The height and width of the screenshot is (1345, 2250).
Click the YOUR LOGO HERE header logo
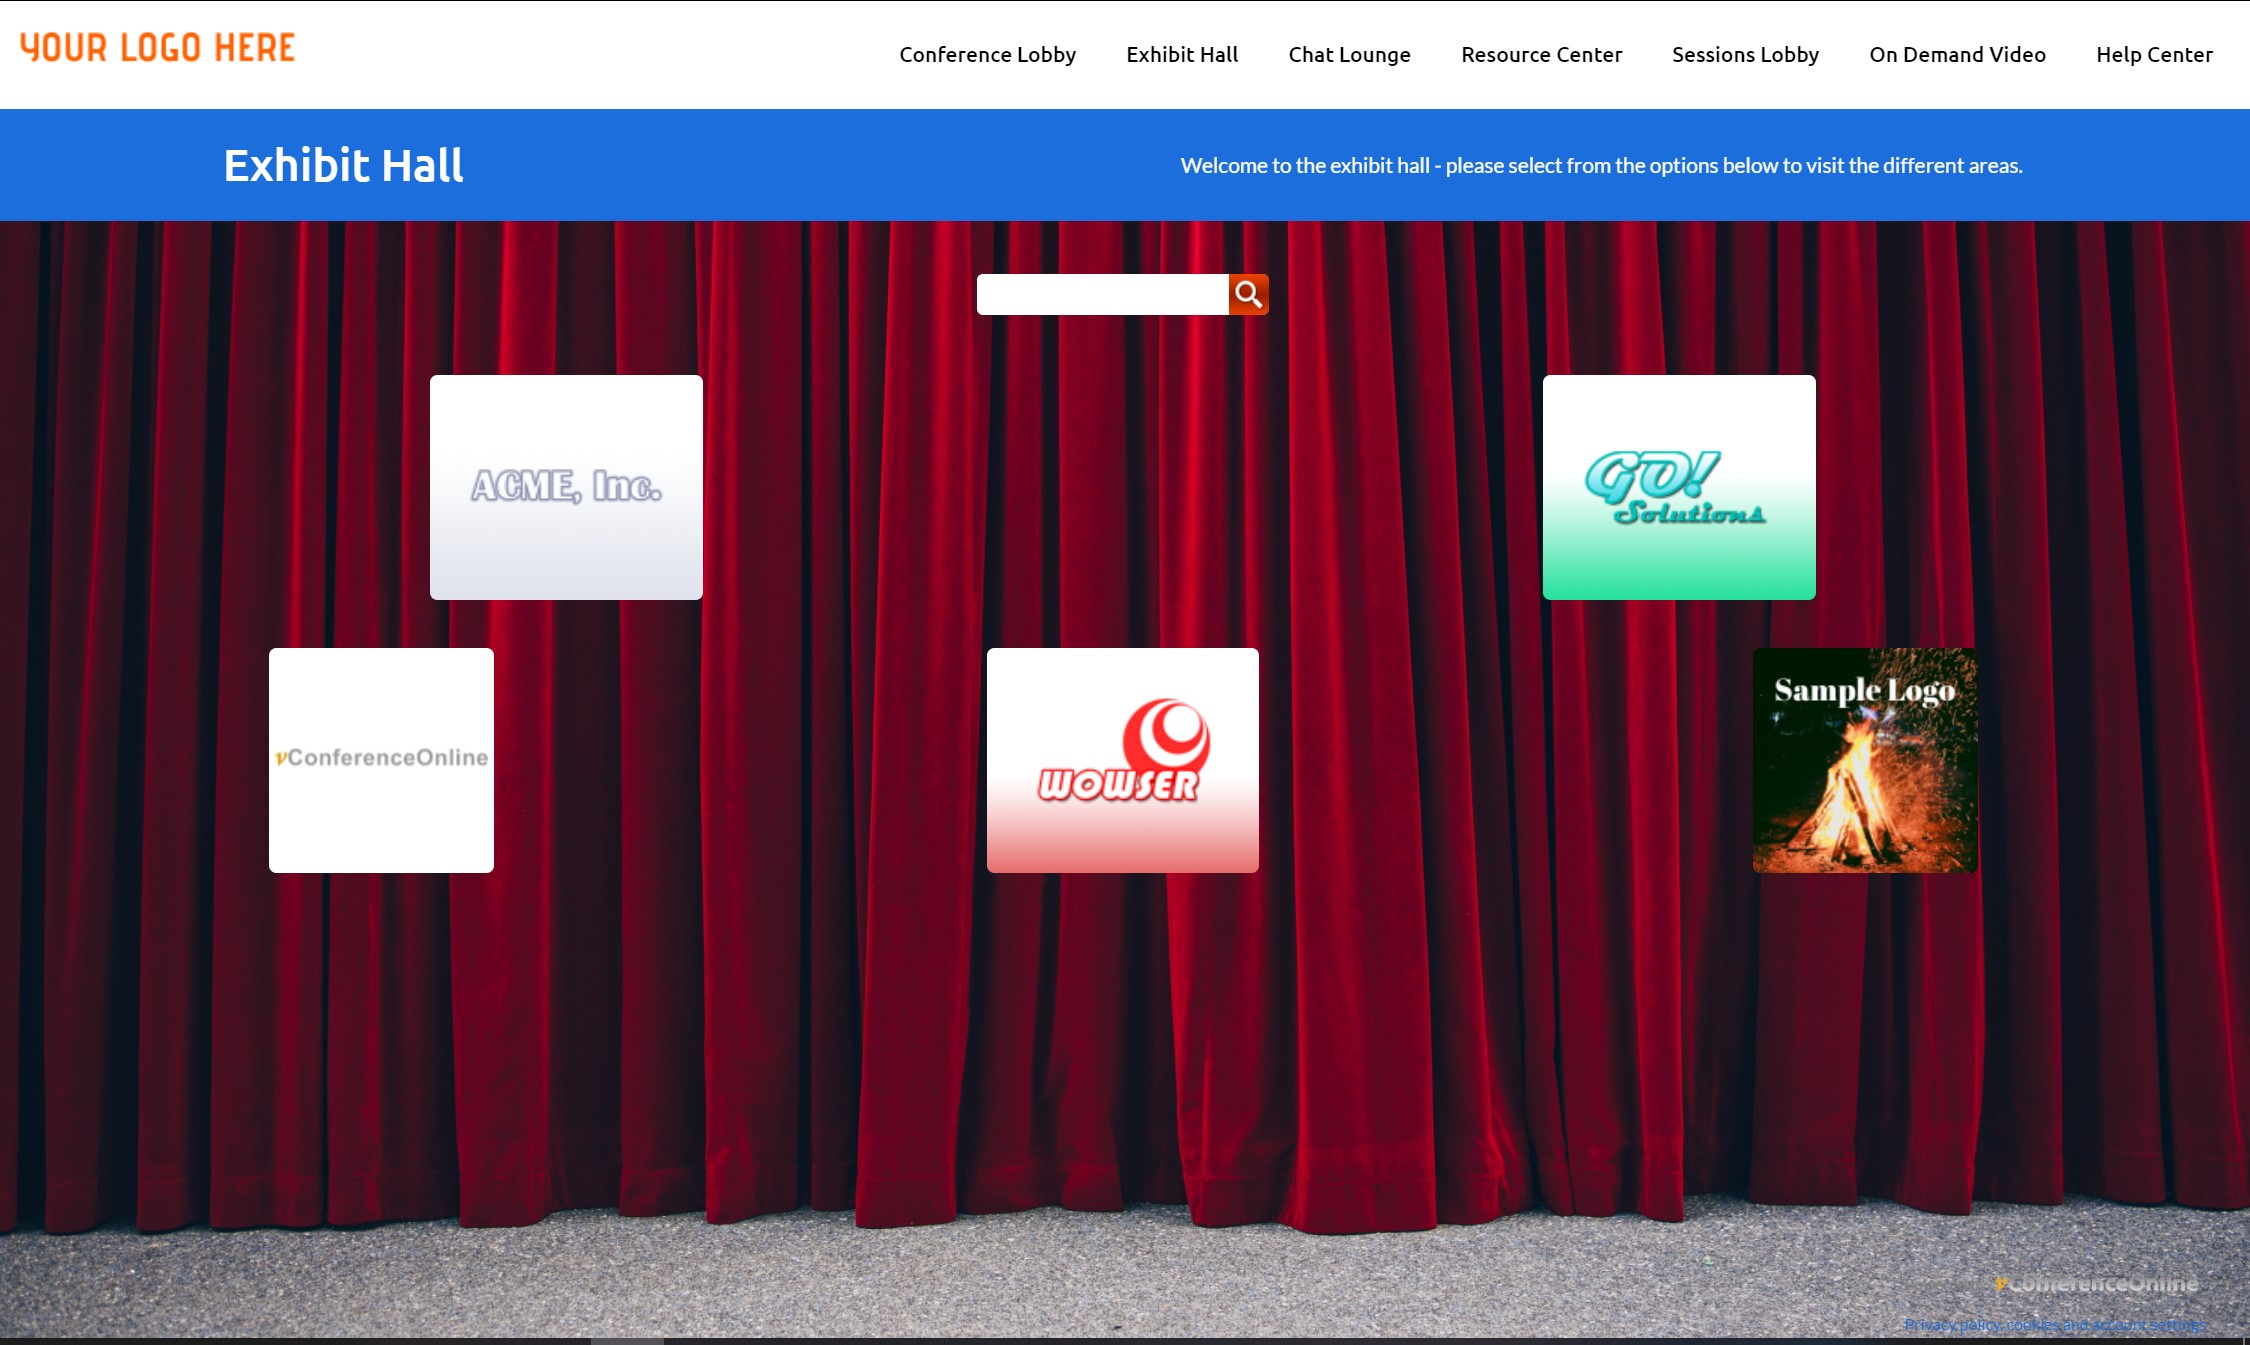[158, 48]
